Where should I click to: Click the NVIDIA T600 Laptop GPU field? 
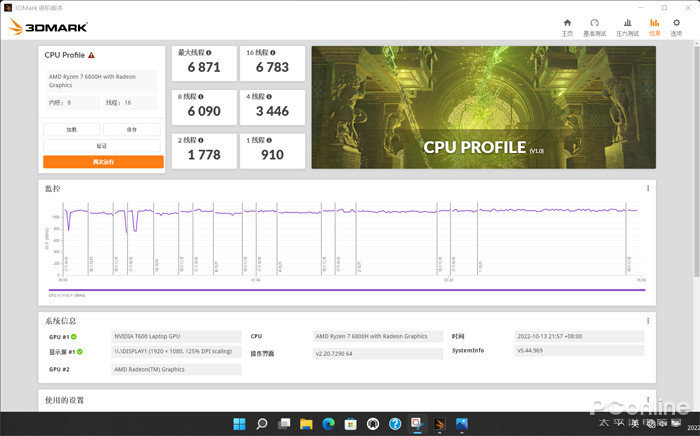176,336
